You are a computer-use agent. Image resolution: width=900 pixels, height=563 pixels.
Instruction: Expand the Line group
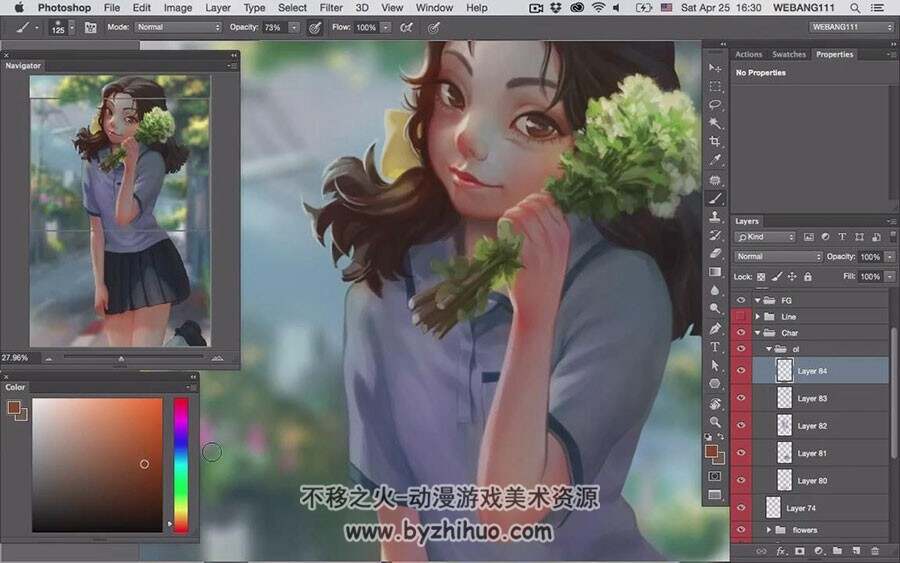click(758, 316)
